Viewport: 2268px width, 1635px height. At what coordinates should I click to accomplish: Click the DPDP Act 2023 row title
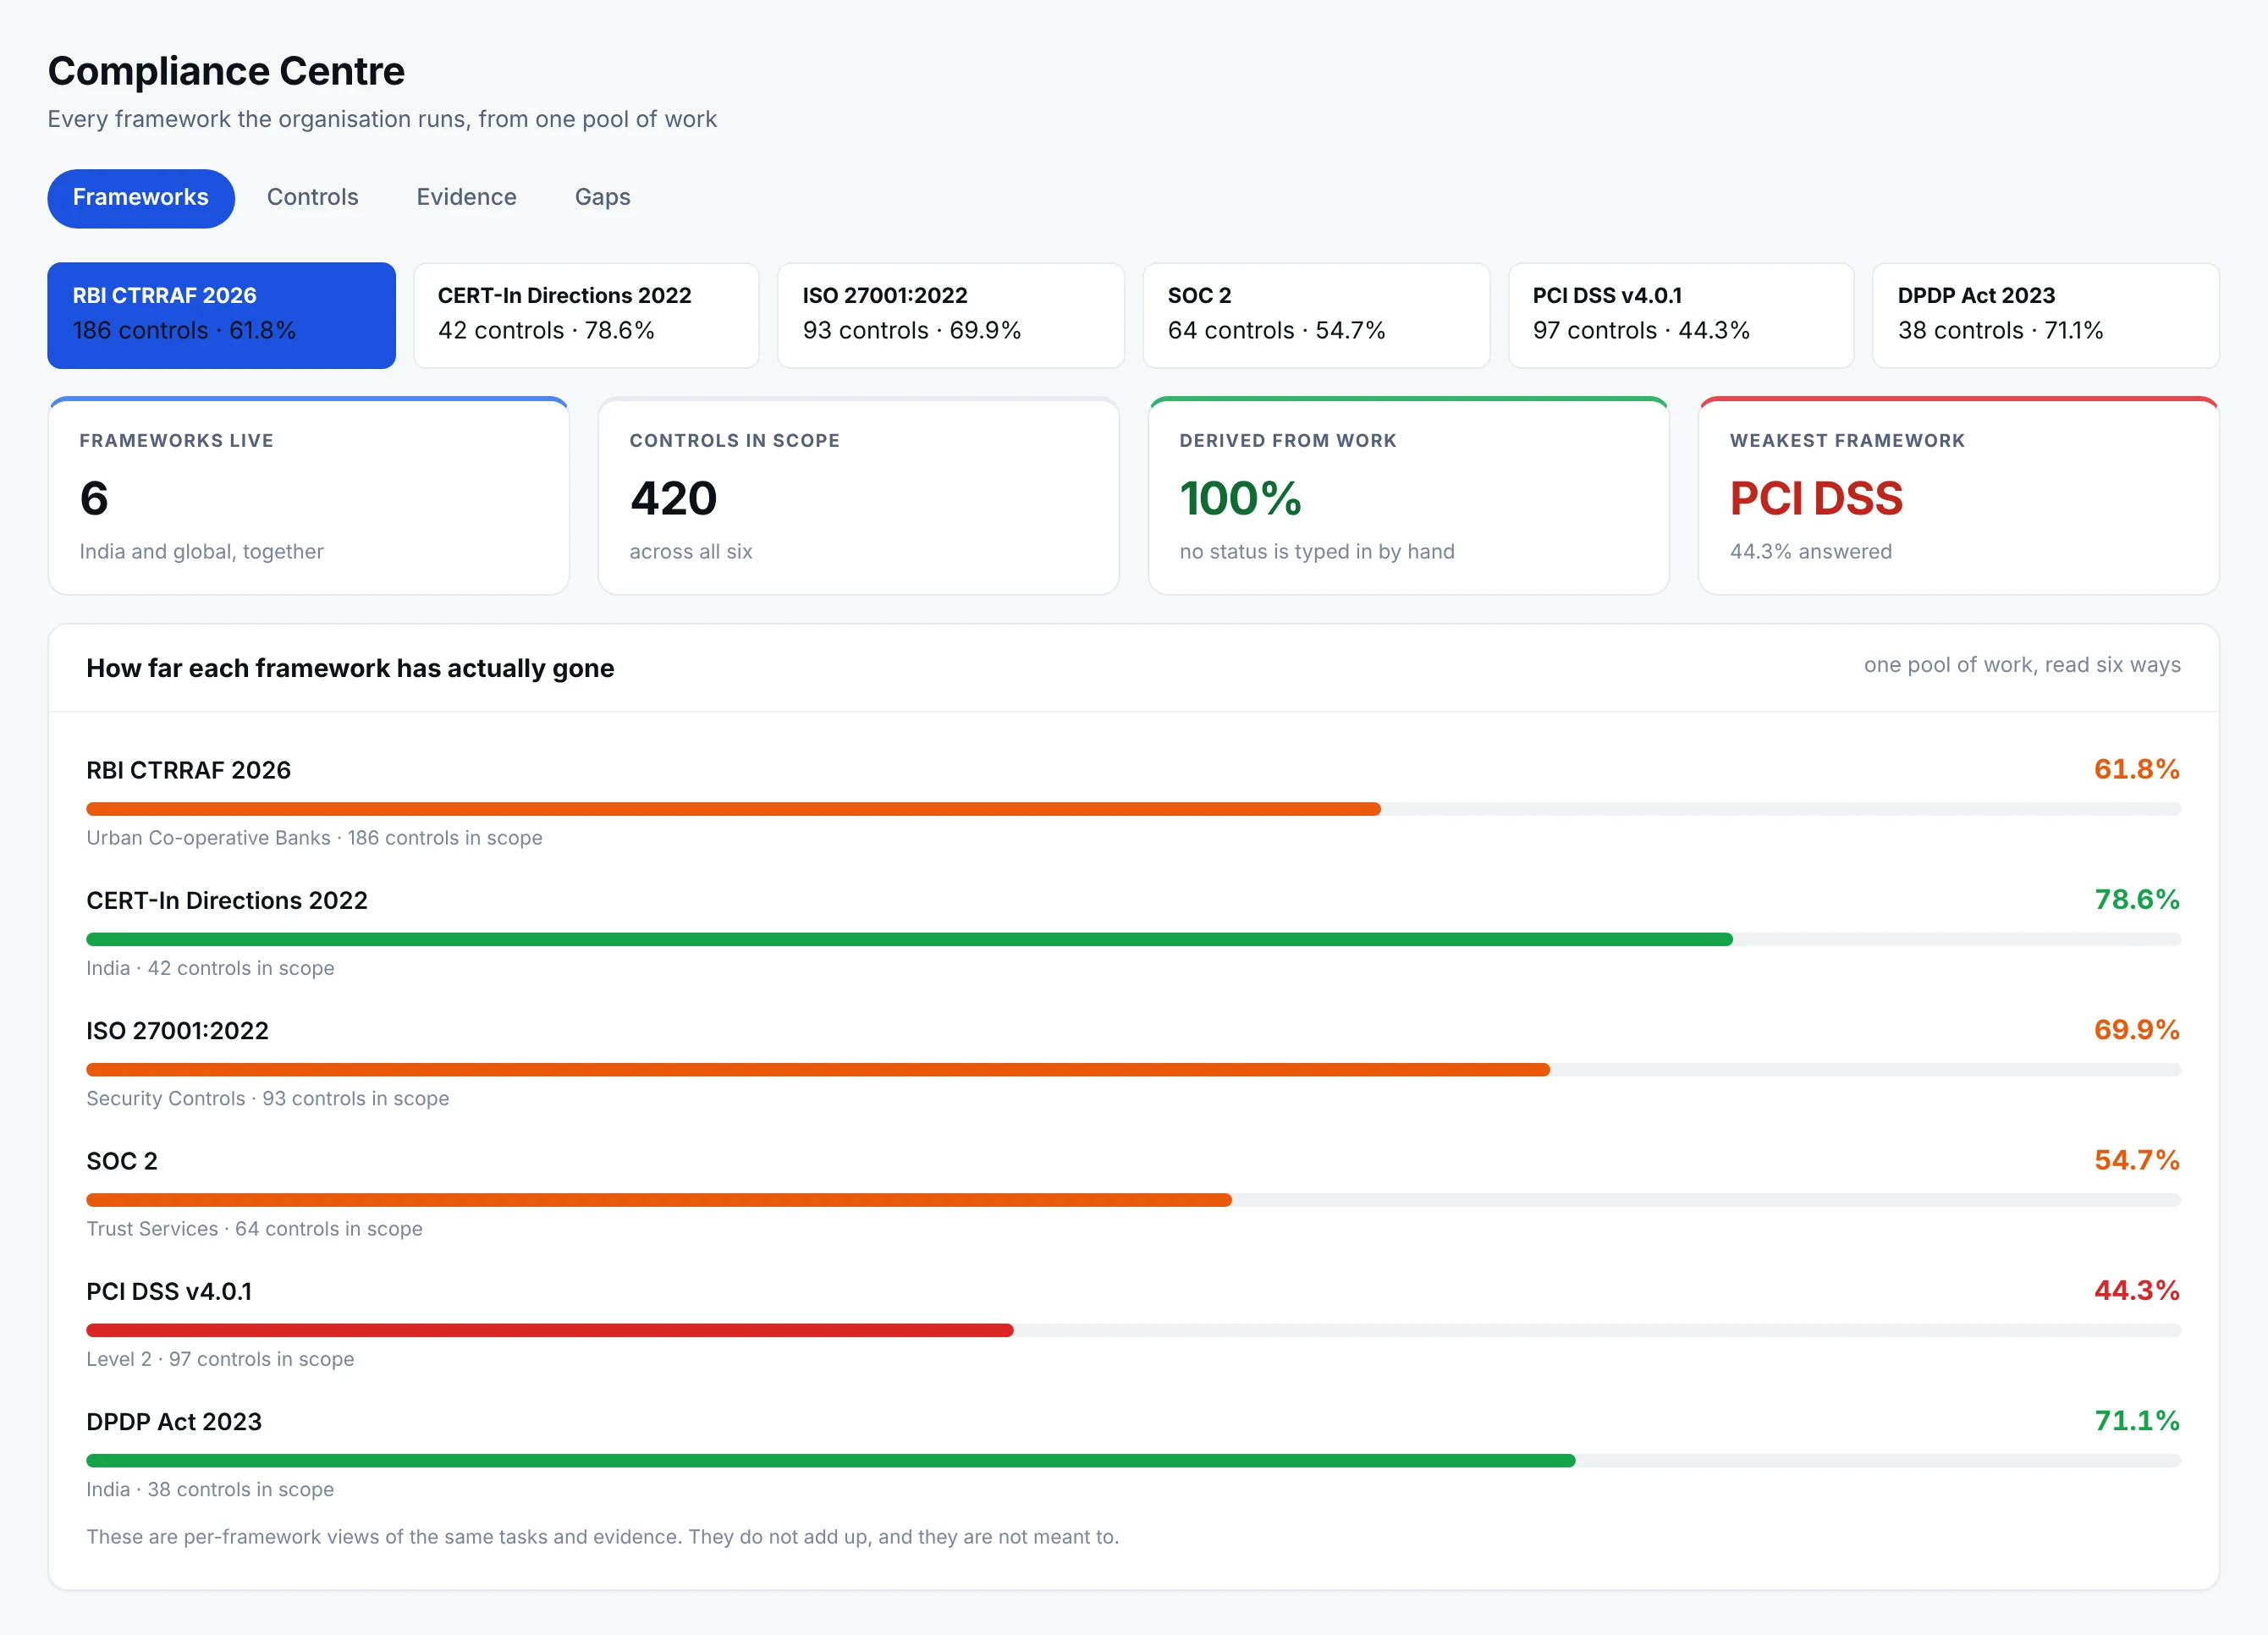(x=174, y=1422)
